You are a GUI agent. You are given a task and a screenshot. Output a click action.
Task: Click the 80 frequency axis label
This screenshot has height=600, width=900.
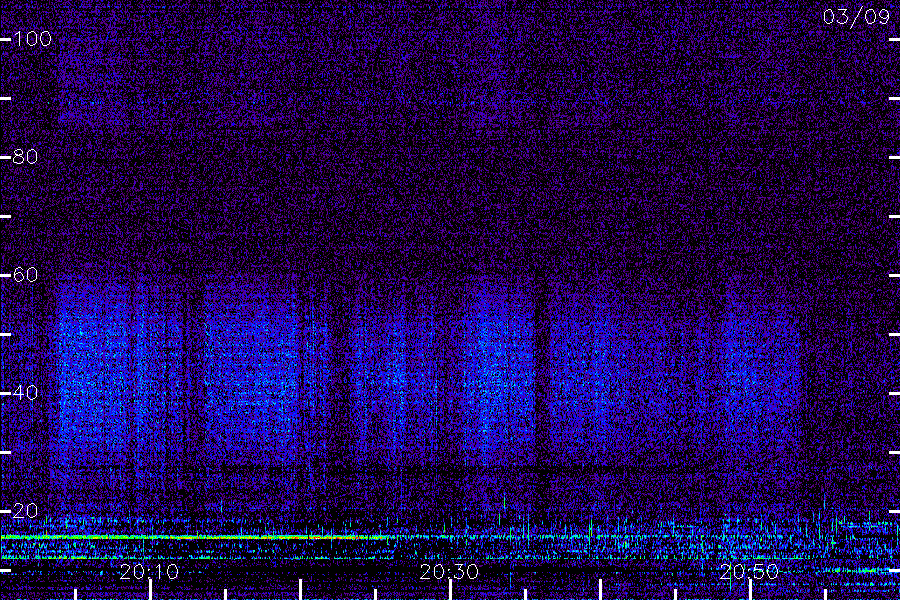click(25, 157)
